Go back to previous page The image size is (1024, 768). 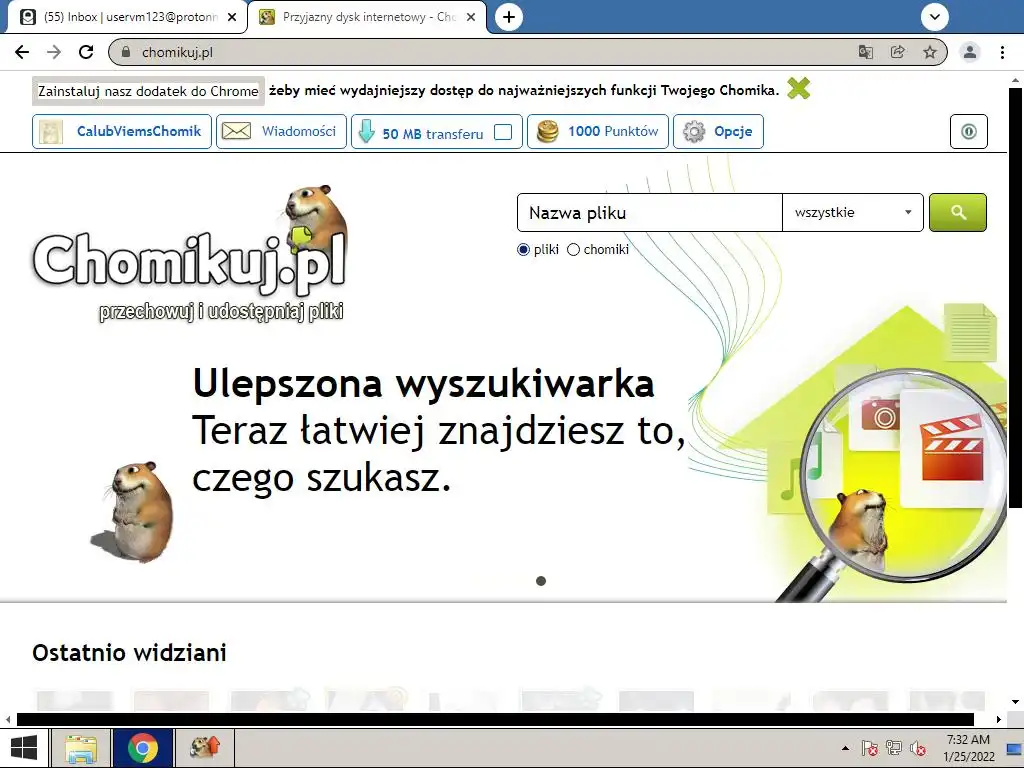coord(22,52)
